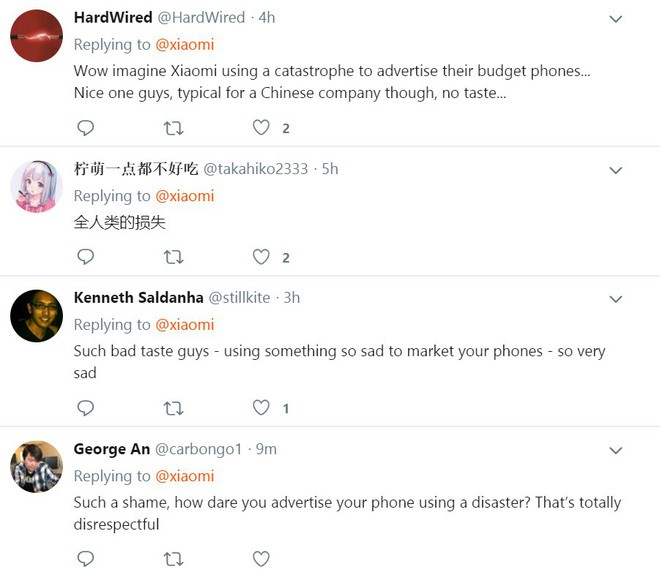Like HardWired's tweet
This screenshot has height=572, width=660.
[x=261, y=128]
